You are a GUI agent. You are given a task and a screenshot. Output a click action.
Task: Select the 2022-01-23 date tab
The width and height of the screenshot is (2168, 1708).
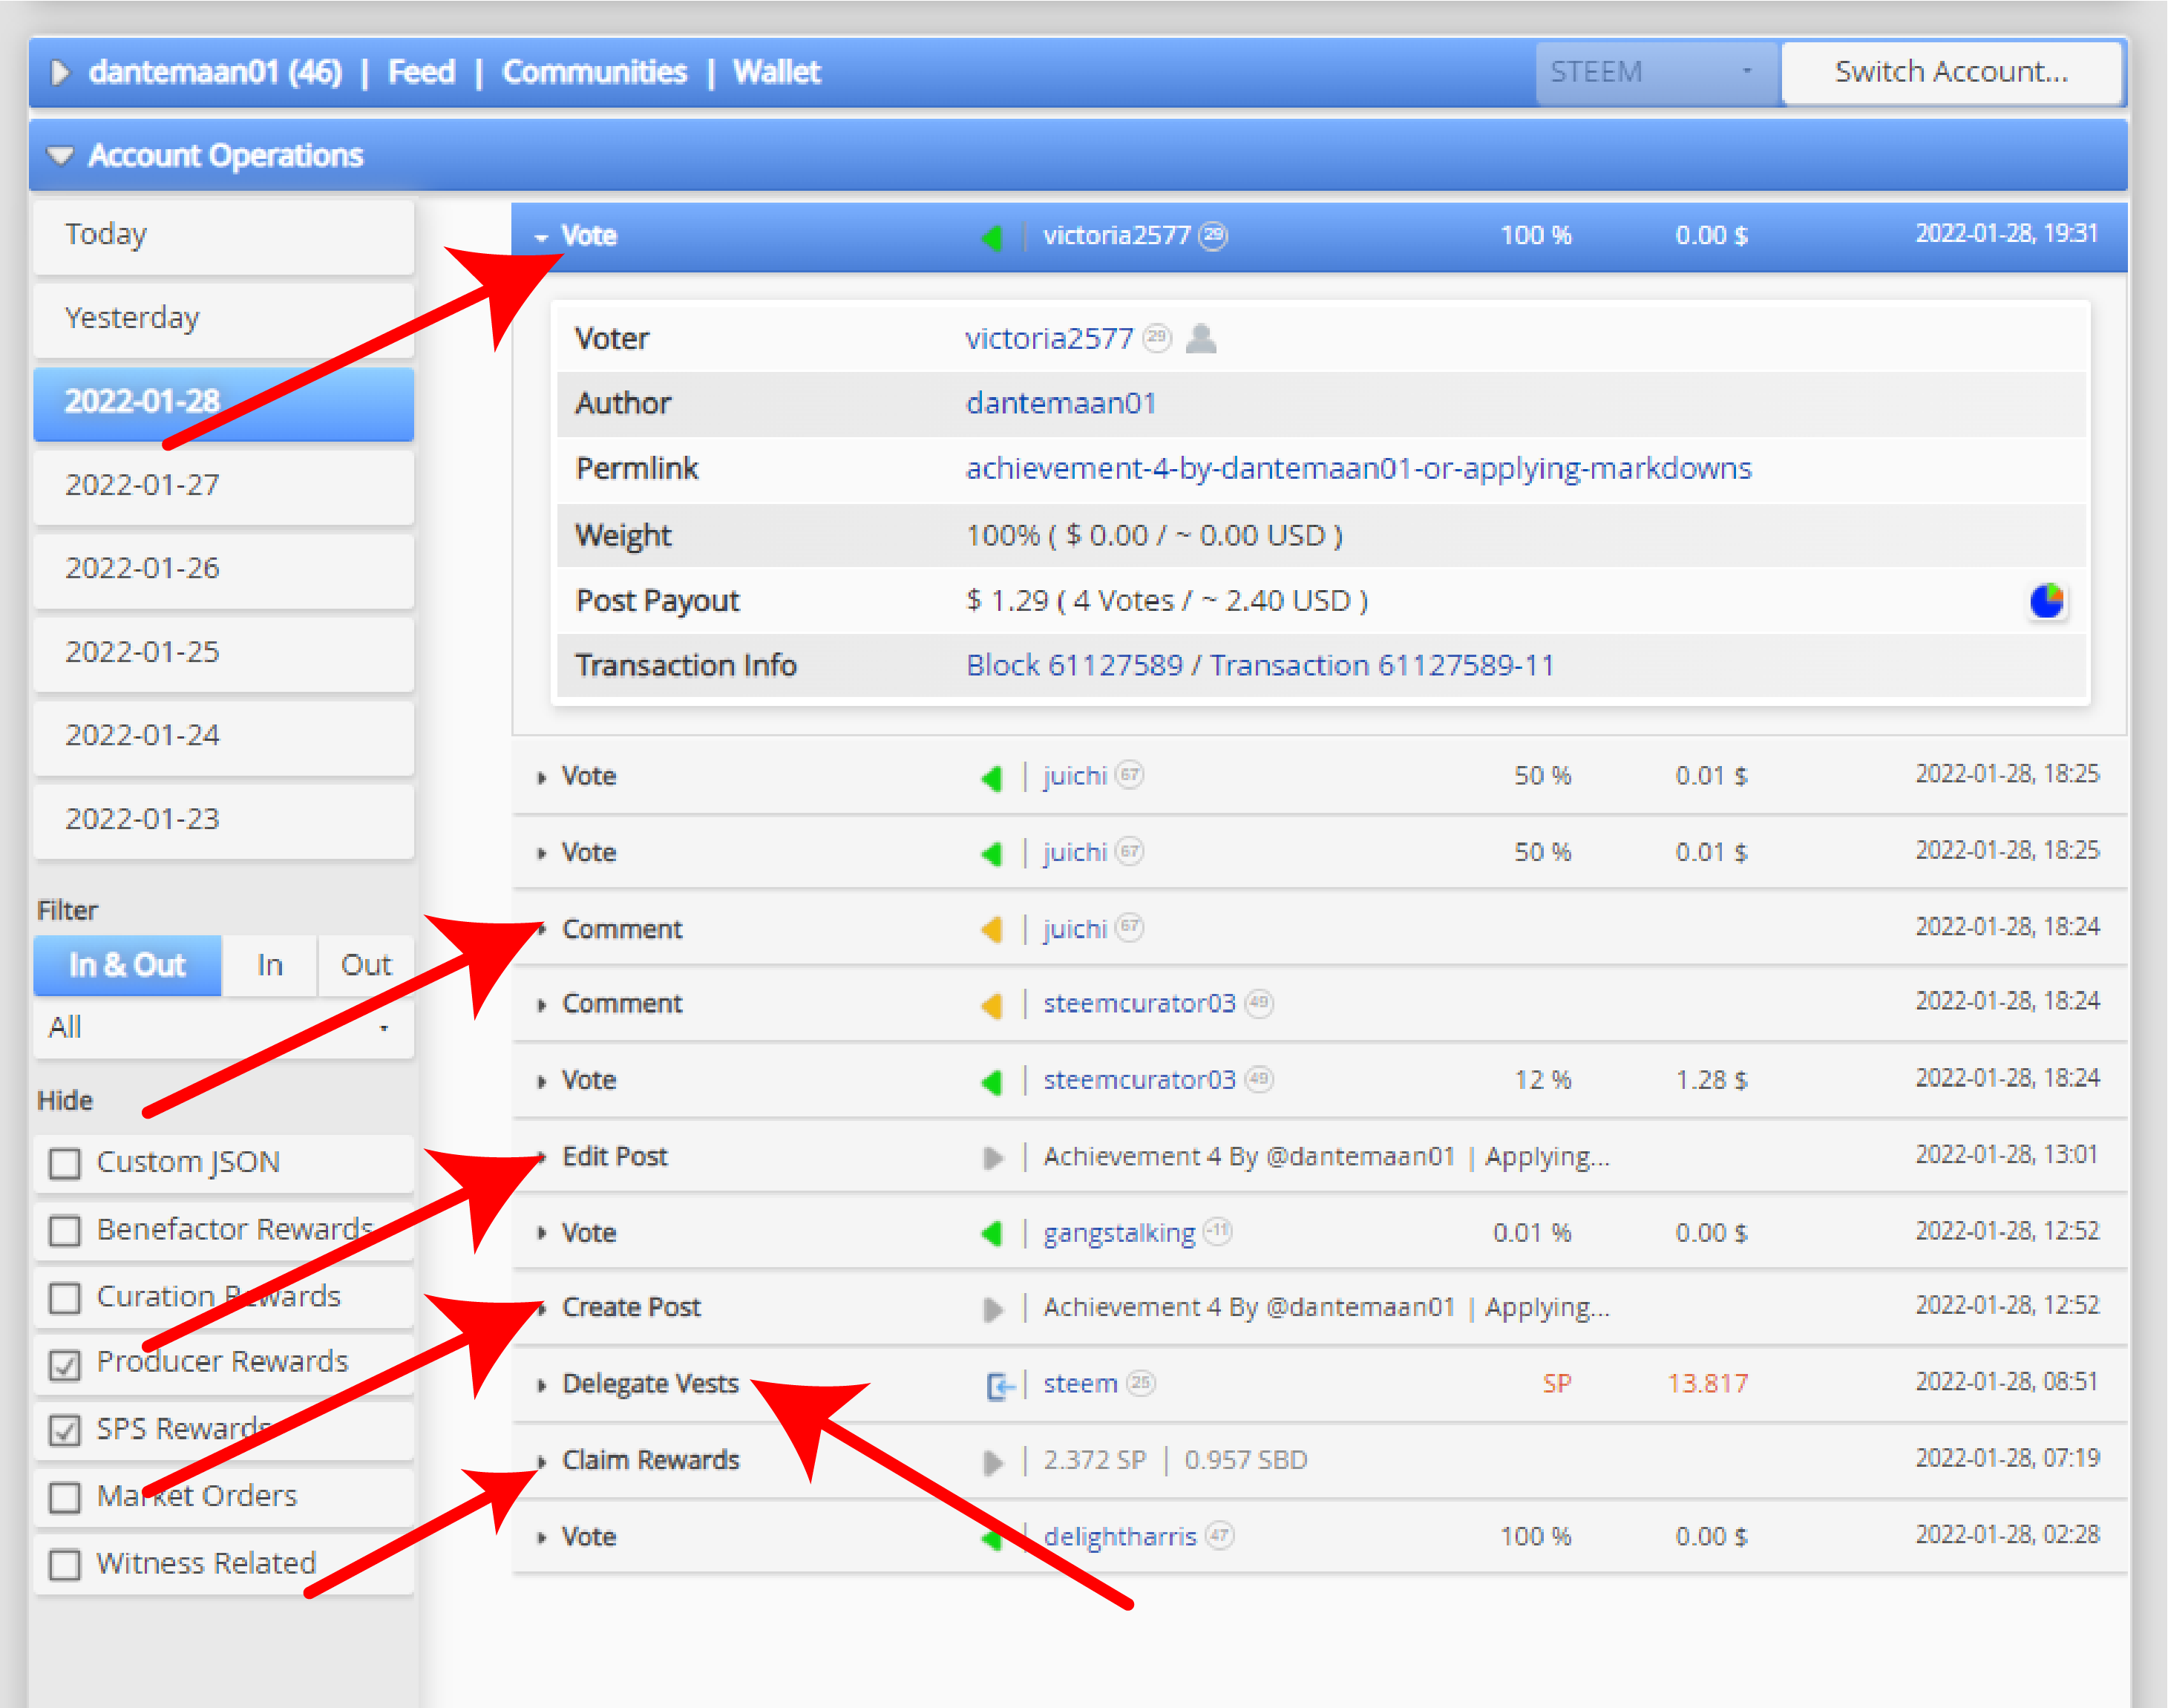click(224, 820)
